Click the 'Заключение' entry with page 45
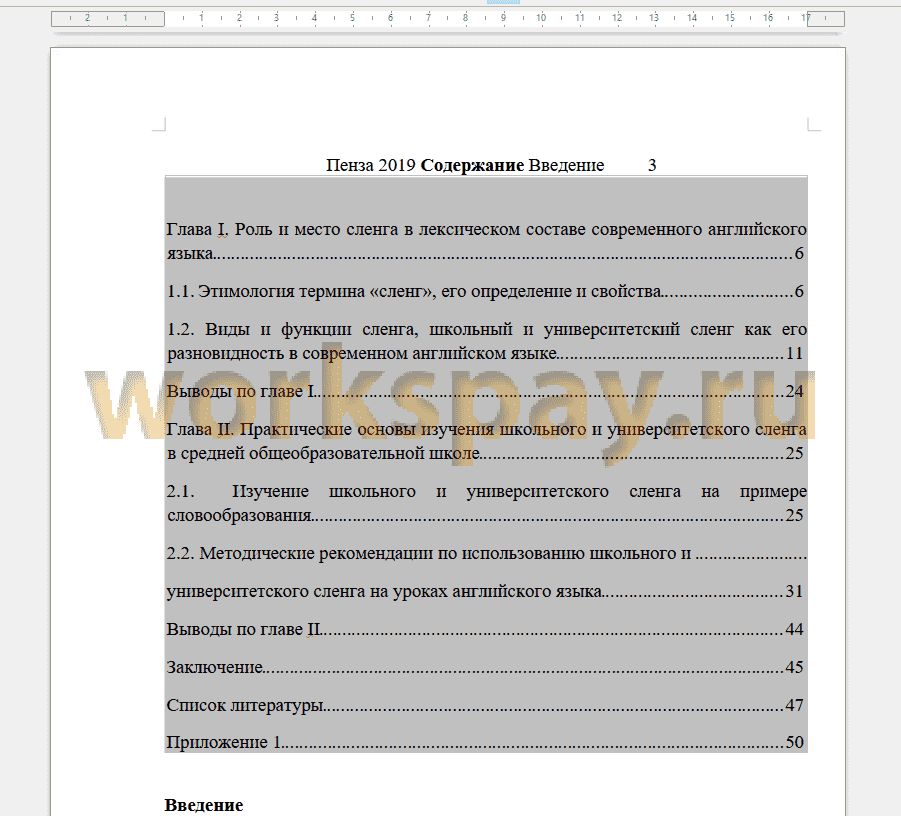 click(x=486, y=667)
